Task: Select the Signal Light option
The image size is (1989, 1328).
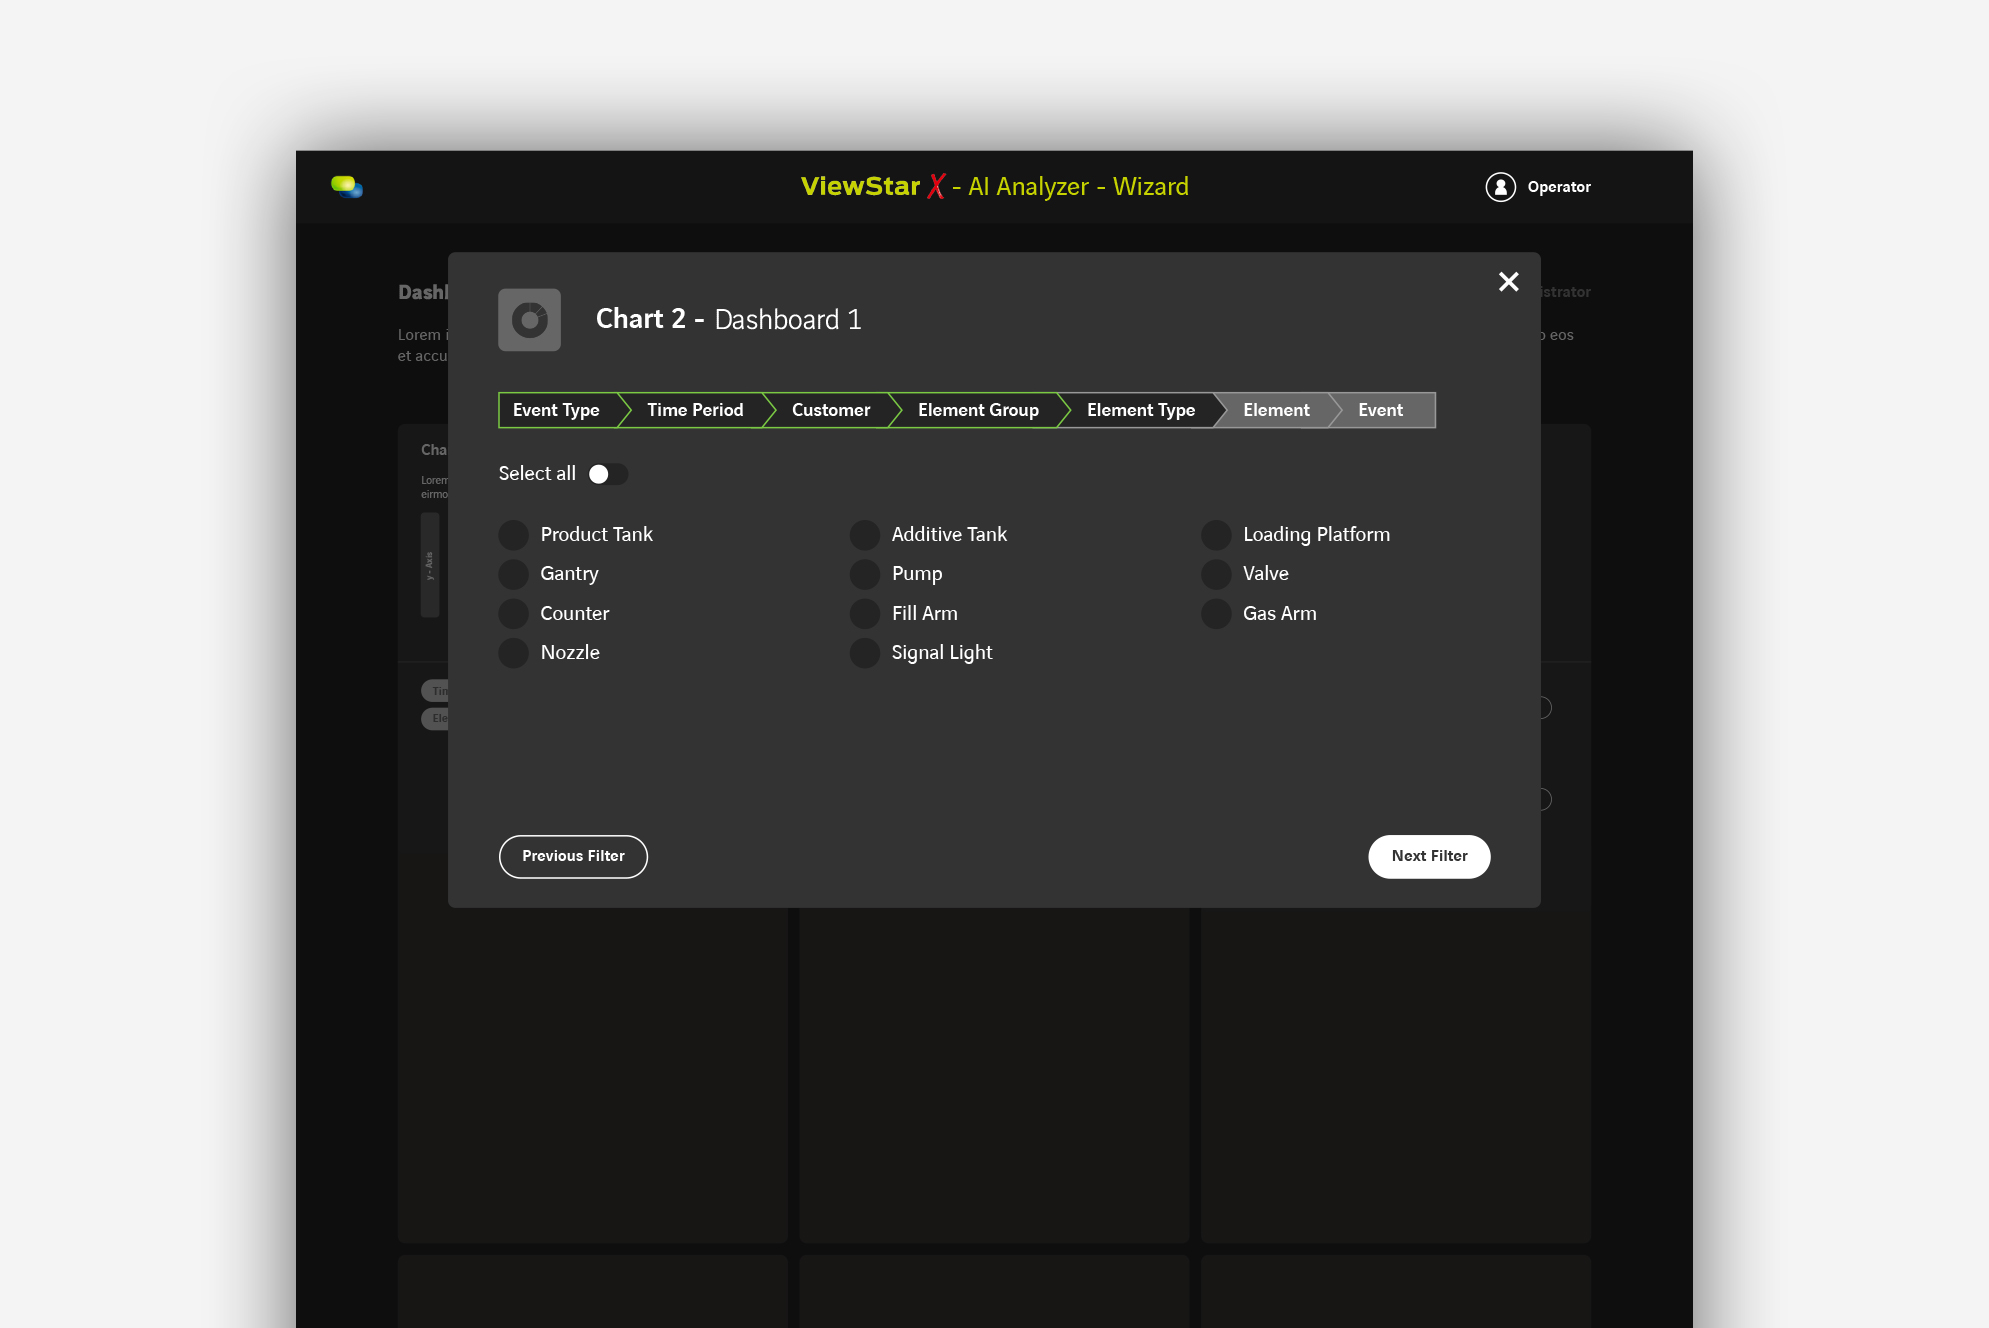Action: (x=864, y=653)
